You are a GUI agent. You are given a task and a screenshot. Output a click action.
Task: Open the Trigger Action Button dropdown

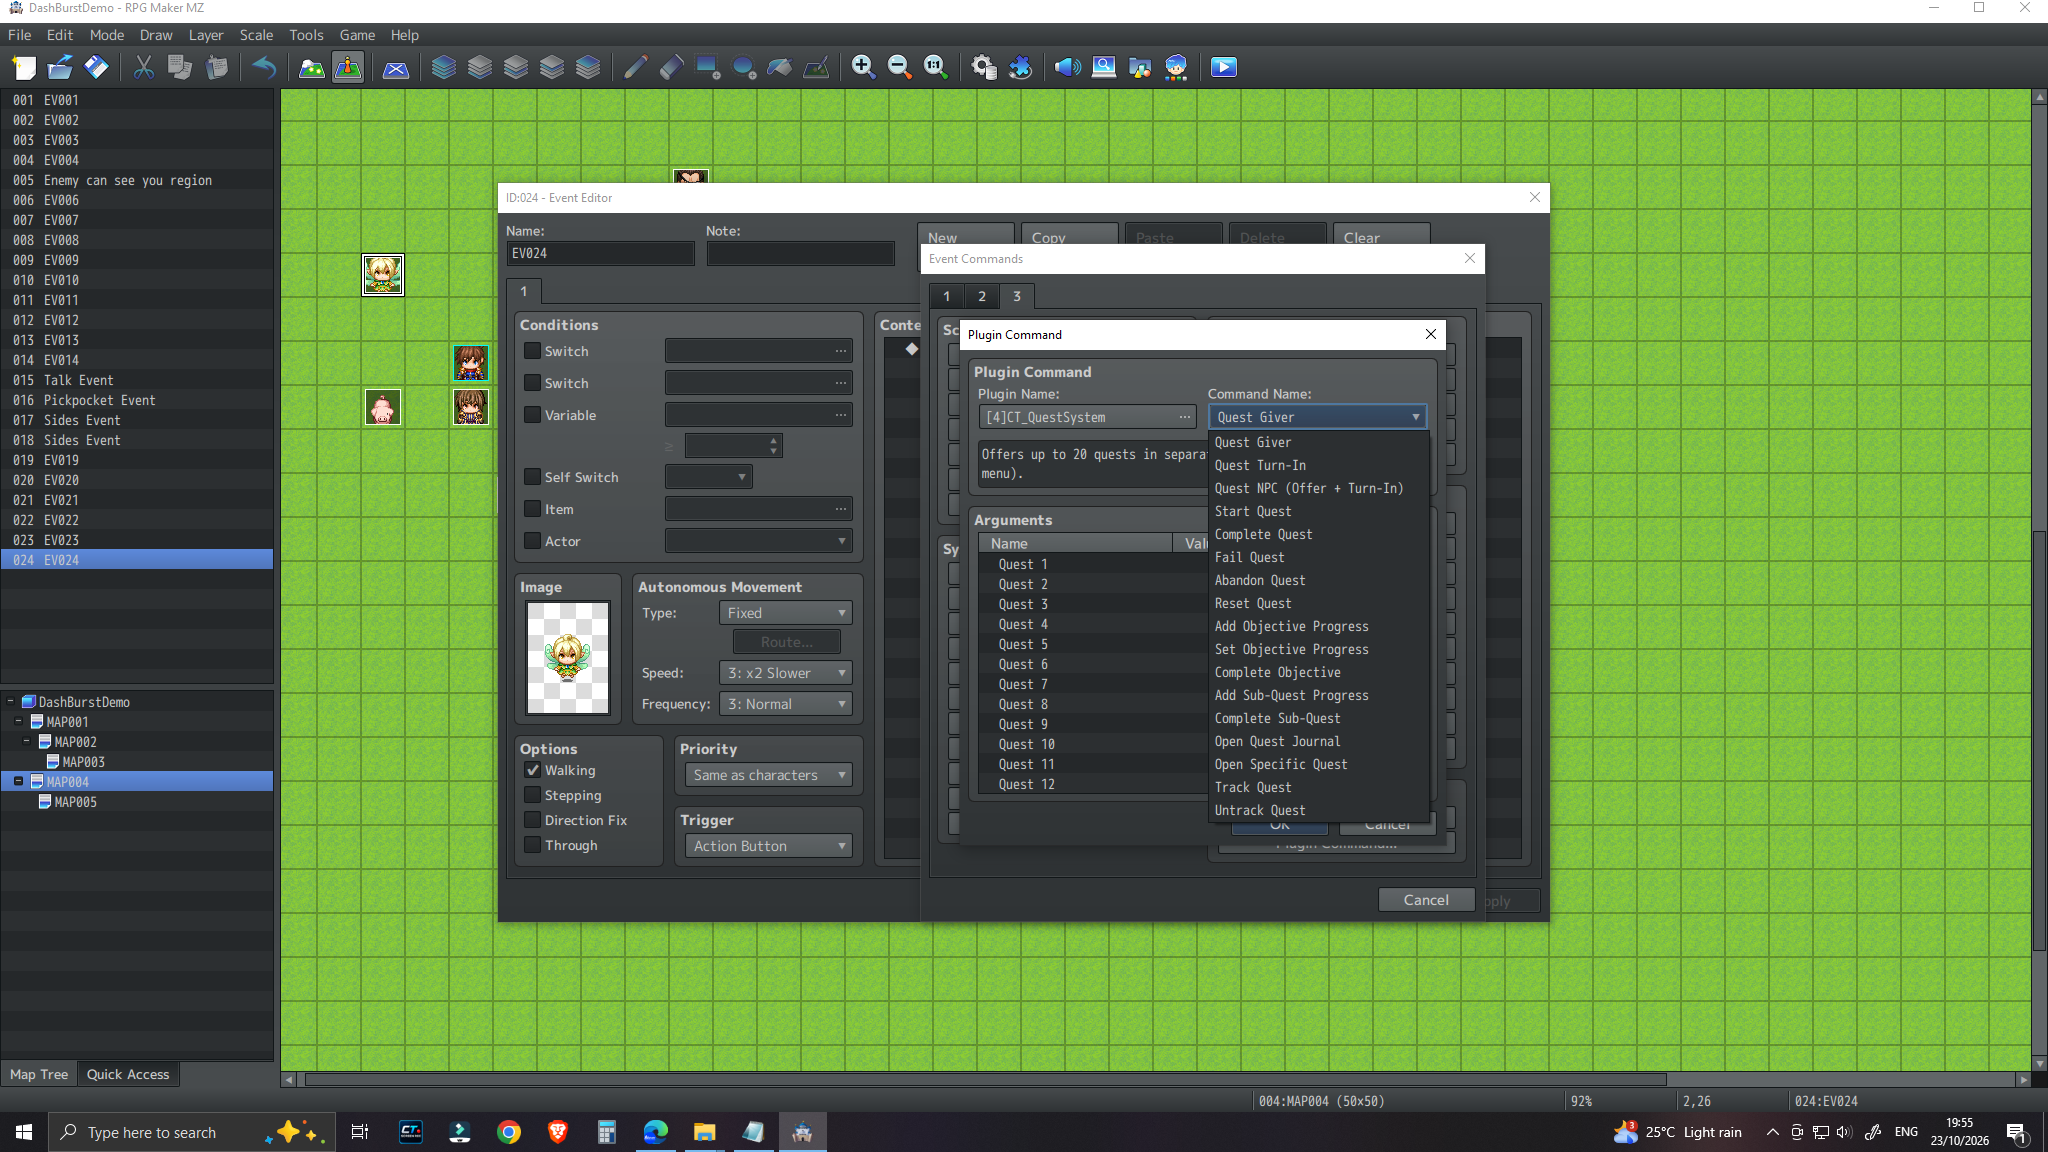[768, 846]
